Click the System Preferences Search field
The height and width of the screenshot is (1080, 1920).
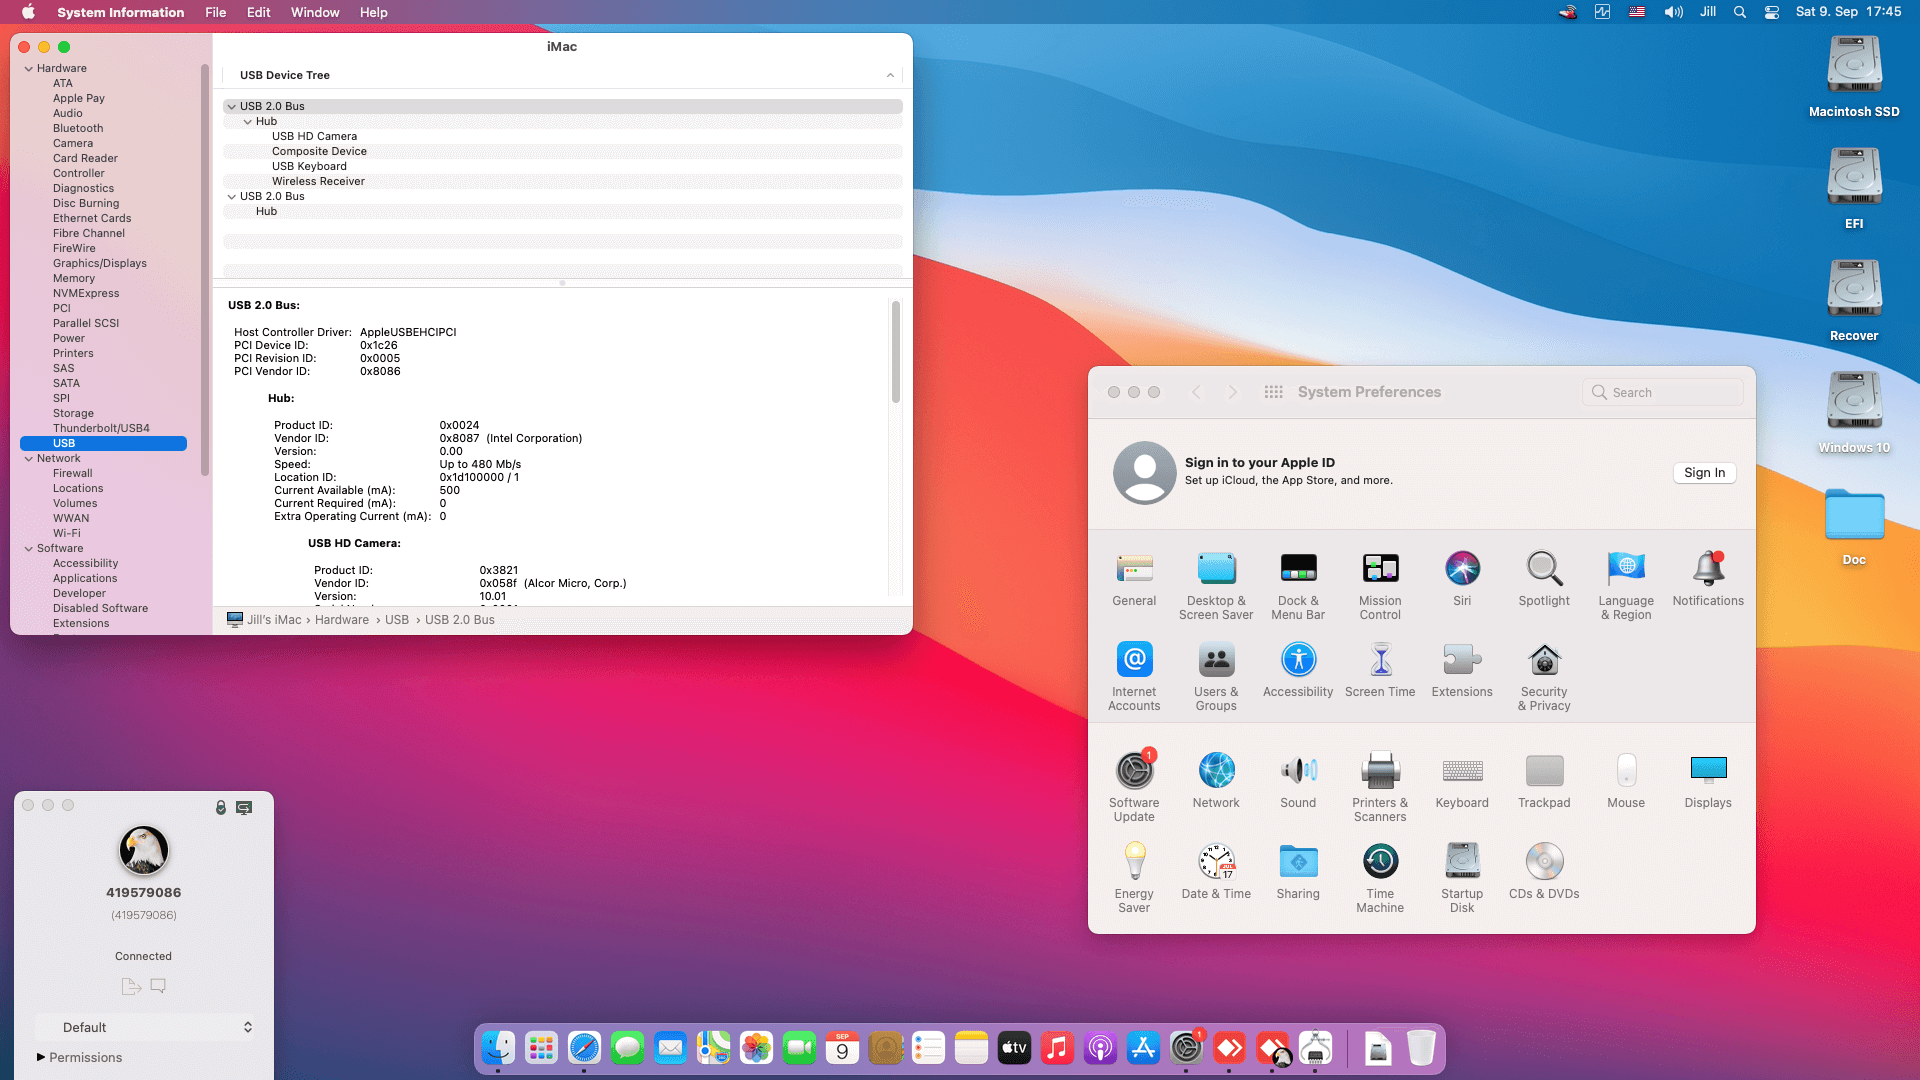(x=1662, y=392)
